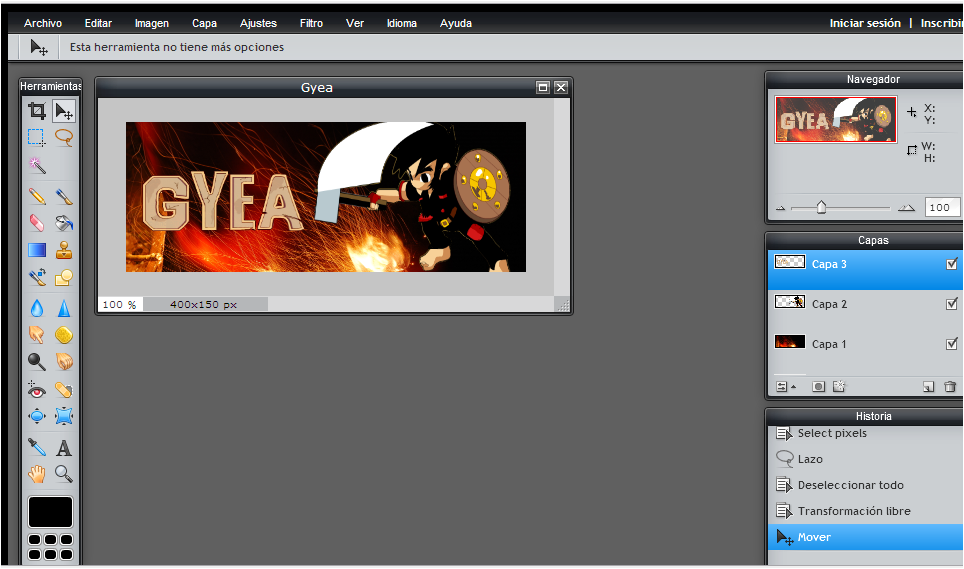Screen dimensions: 964x569
Task: Select the Bloat tool
Action: 37,416
